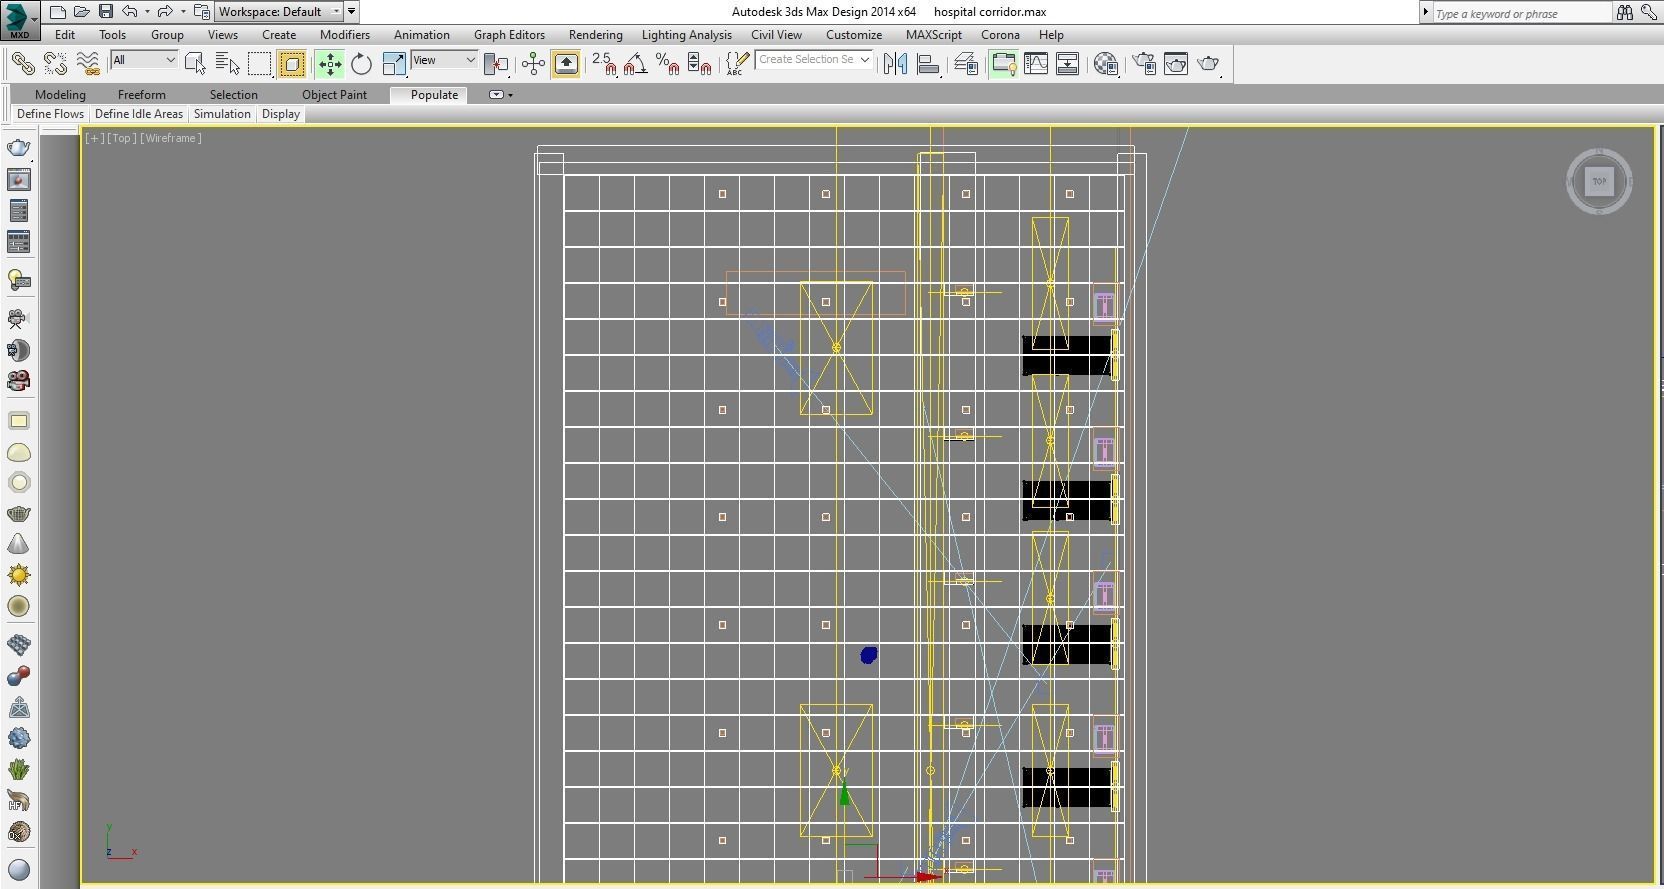Image resolution: width=1664 pixels, height=889 pixels.
Task: Click the Render Production teapot button
Action: pyautogui.click(x=1209, y=64)
